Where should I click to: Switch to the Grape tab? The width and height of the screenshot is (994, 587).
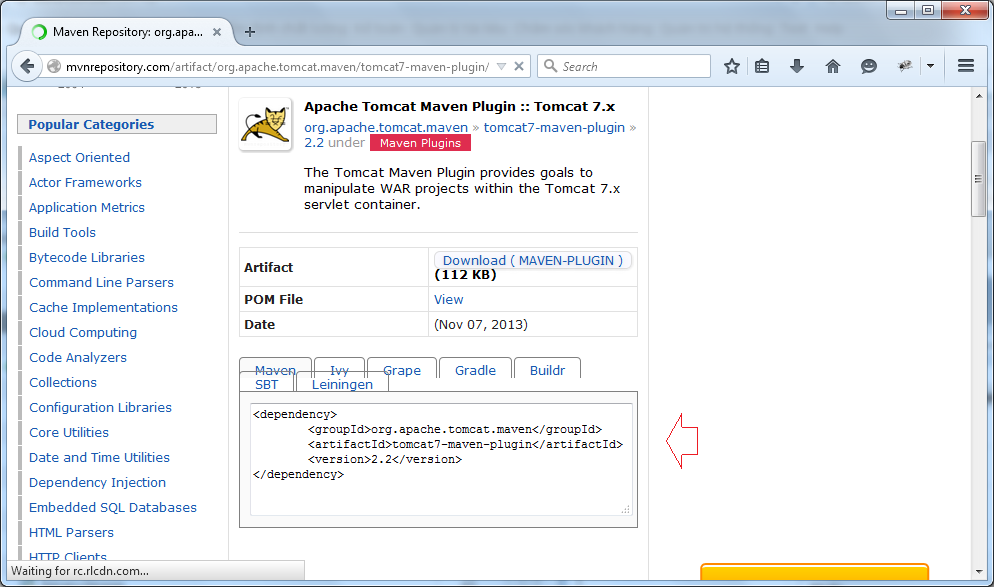pyautogui.click(x=402, y=368)
